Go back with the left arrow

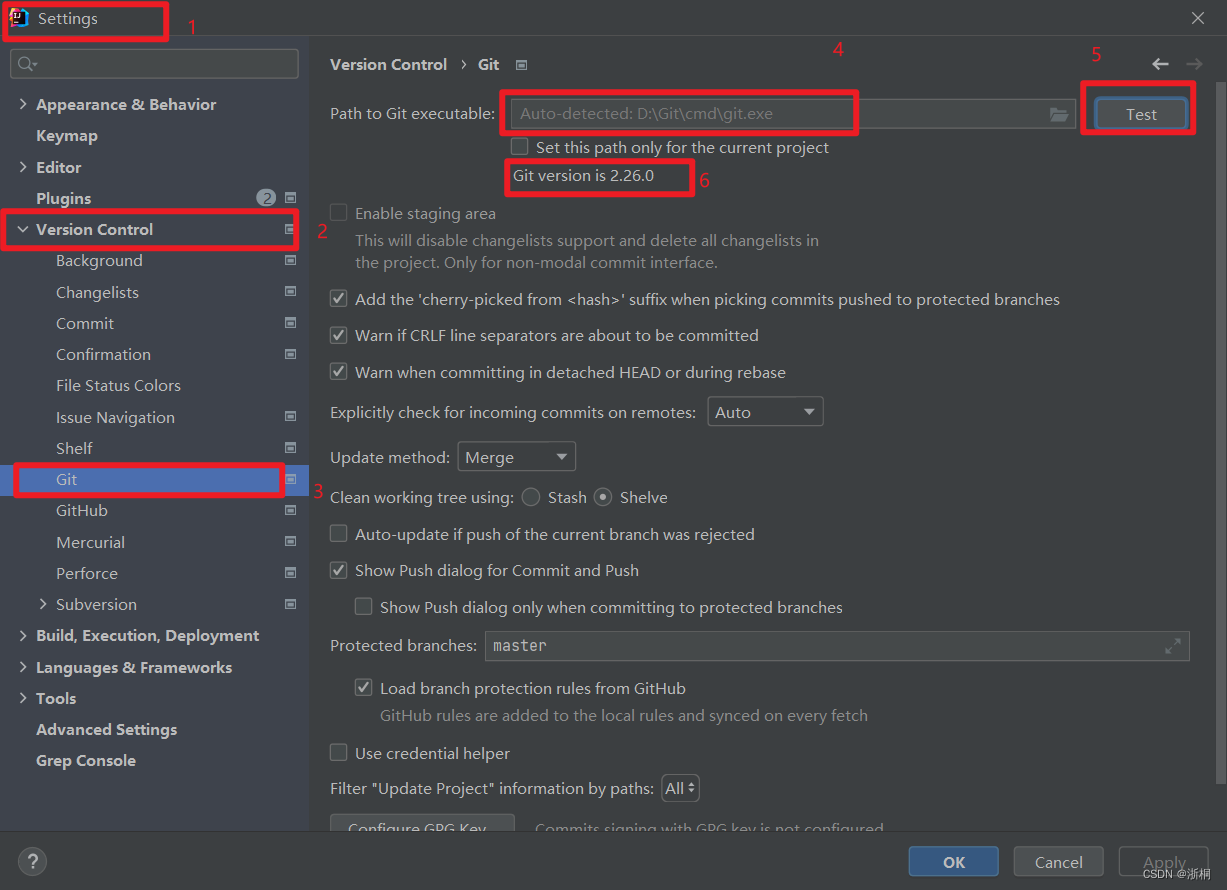(x=1160, y=64)
